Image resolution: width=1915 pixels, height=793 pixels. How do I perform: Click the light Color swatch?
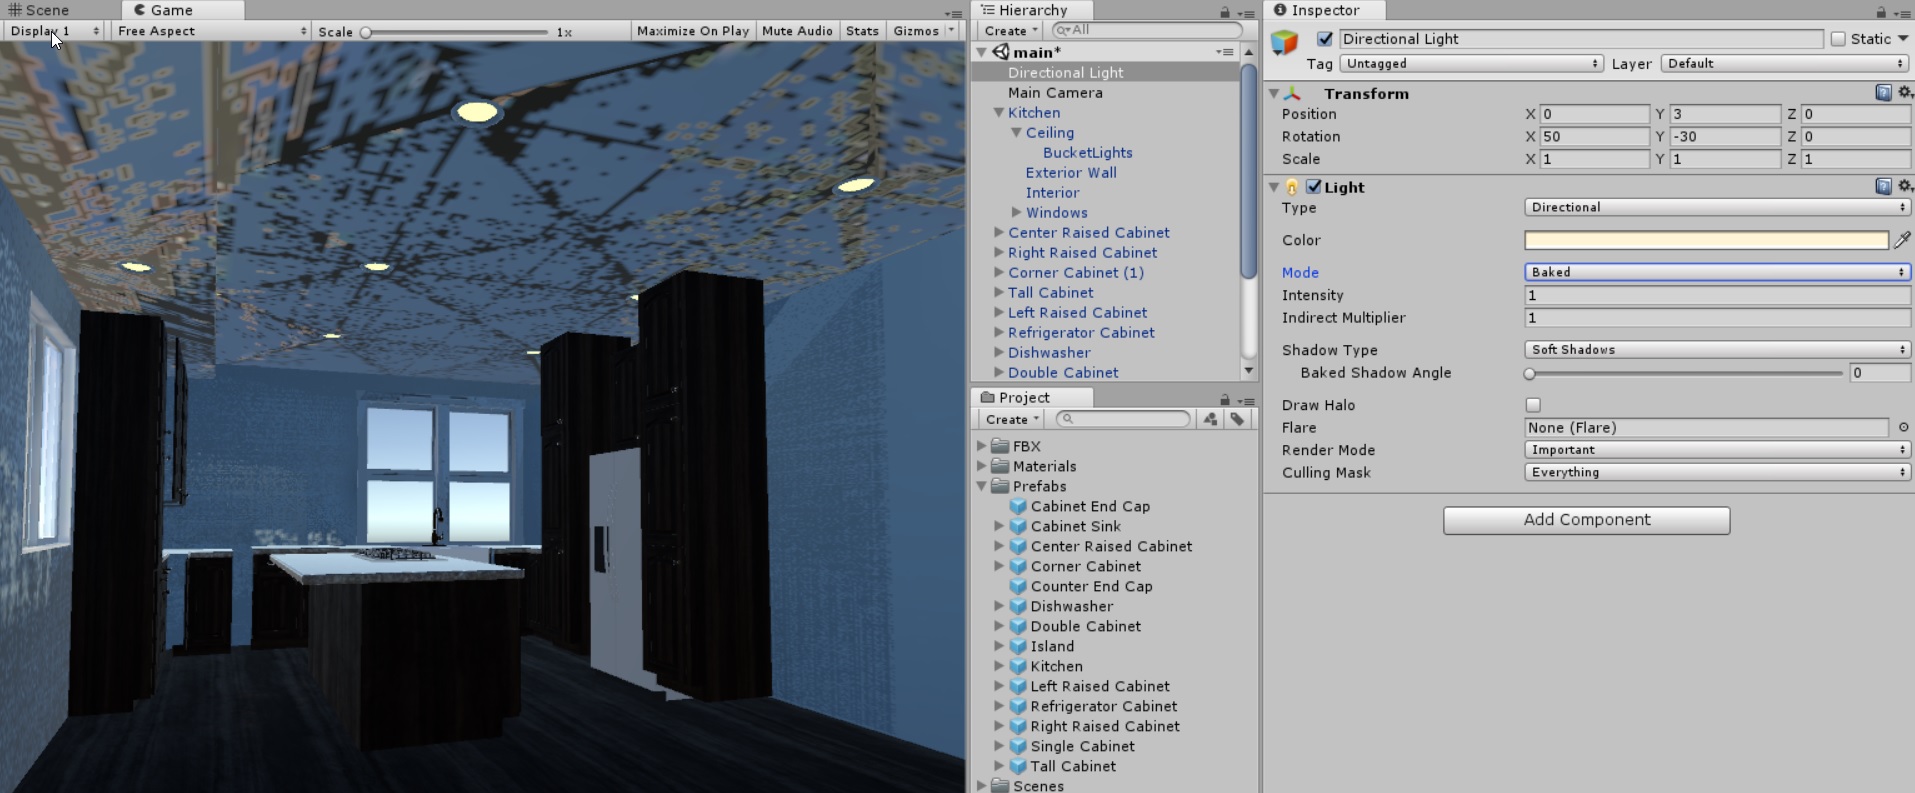coord(1706,240)
